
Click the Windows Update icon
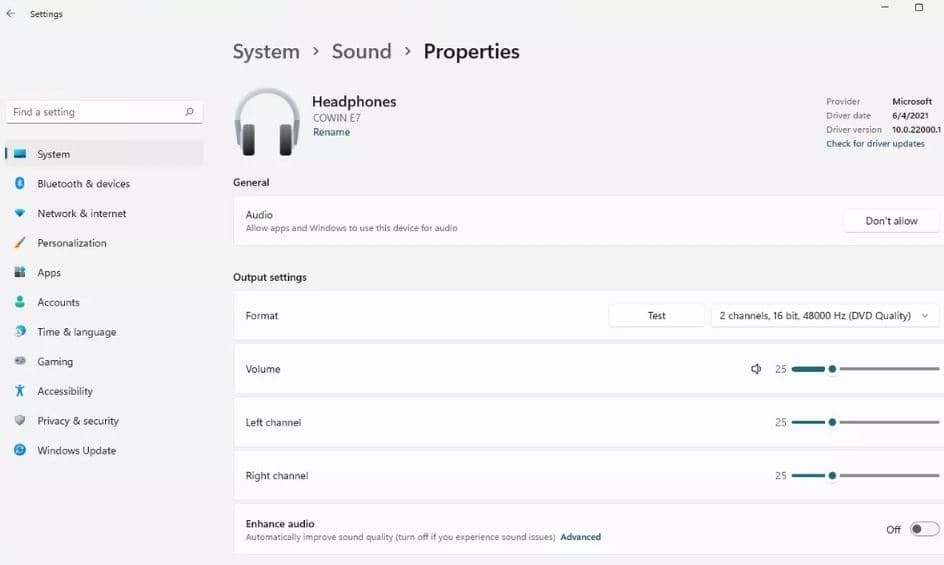coord(19,451)
